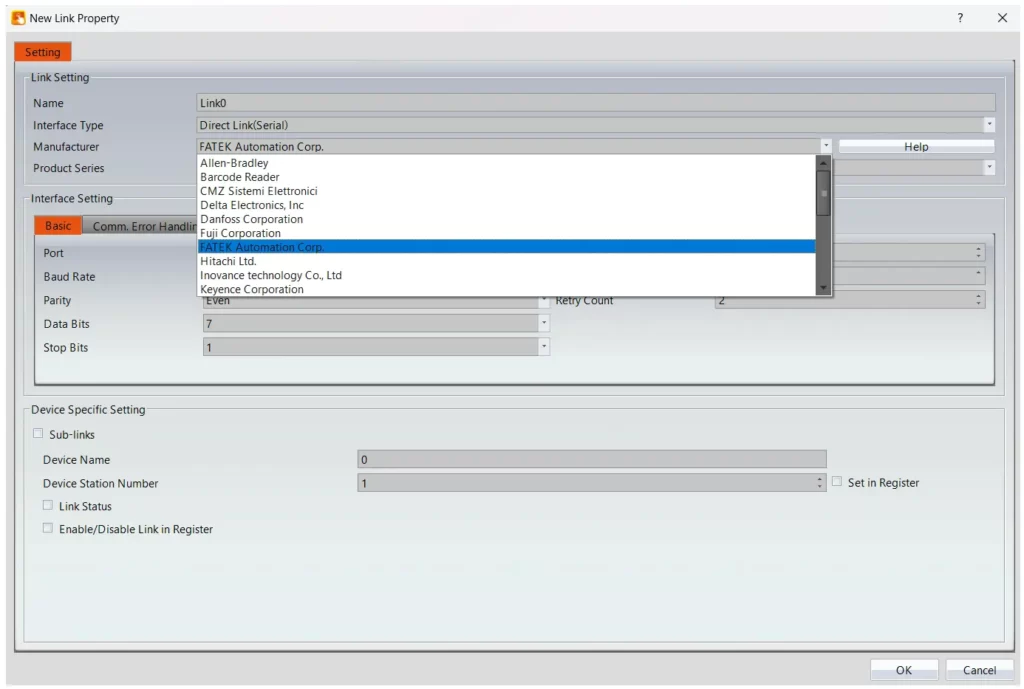
Task: Open the Data Bits dropdown
Action: [x=543, y=324]
